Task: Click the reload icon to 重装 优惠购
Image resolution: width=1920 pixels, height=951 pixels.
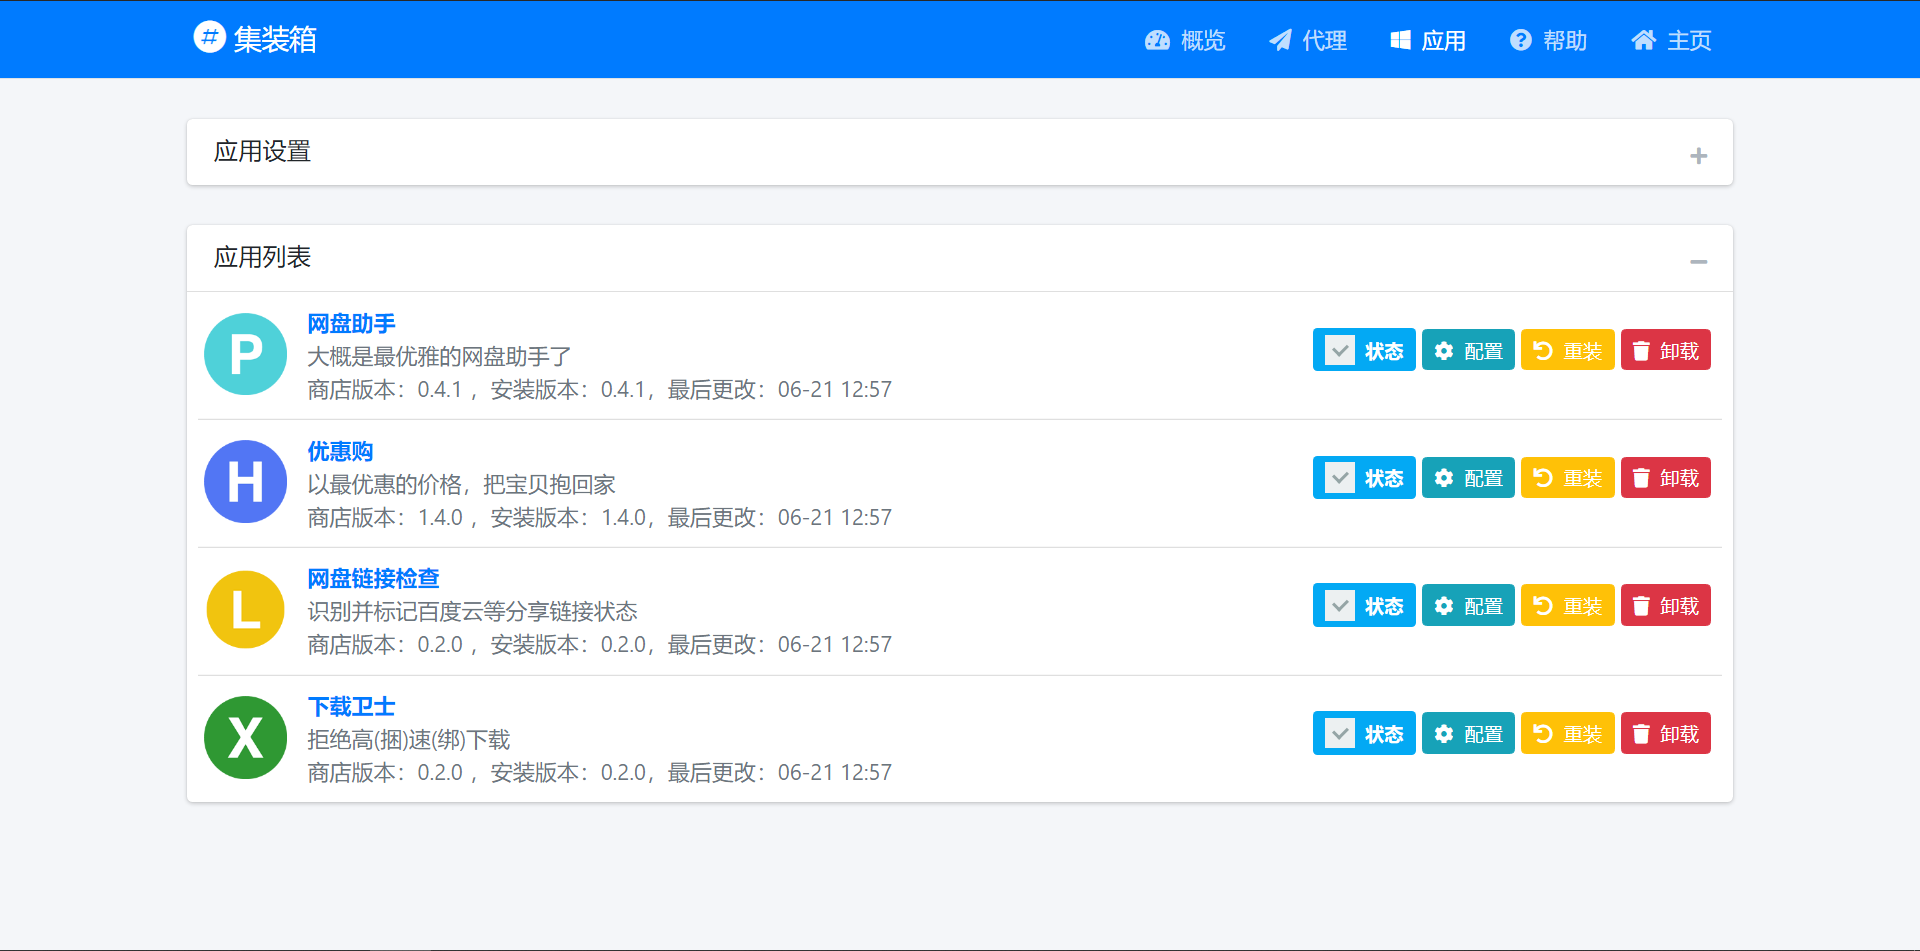Action: 1541,477
